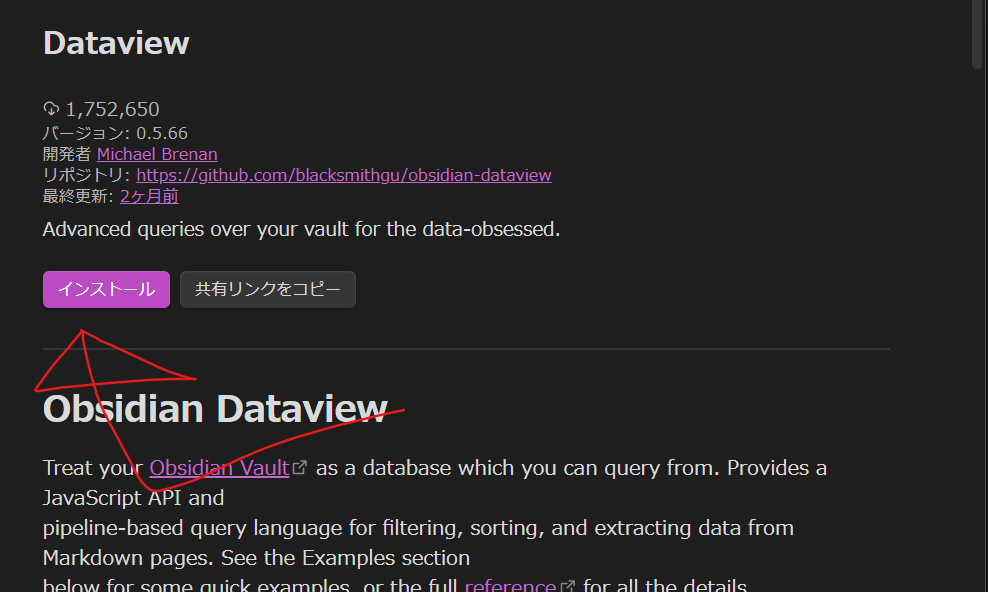Click the Dataview page title
988x592 pixels.
115,43
